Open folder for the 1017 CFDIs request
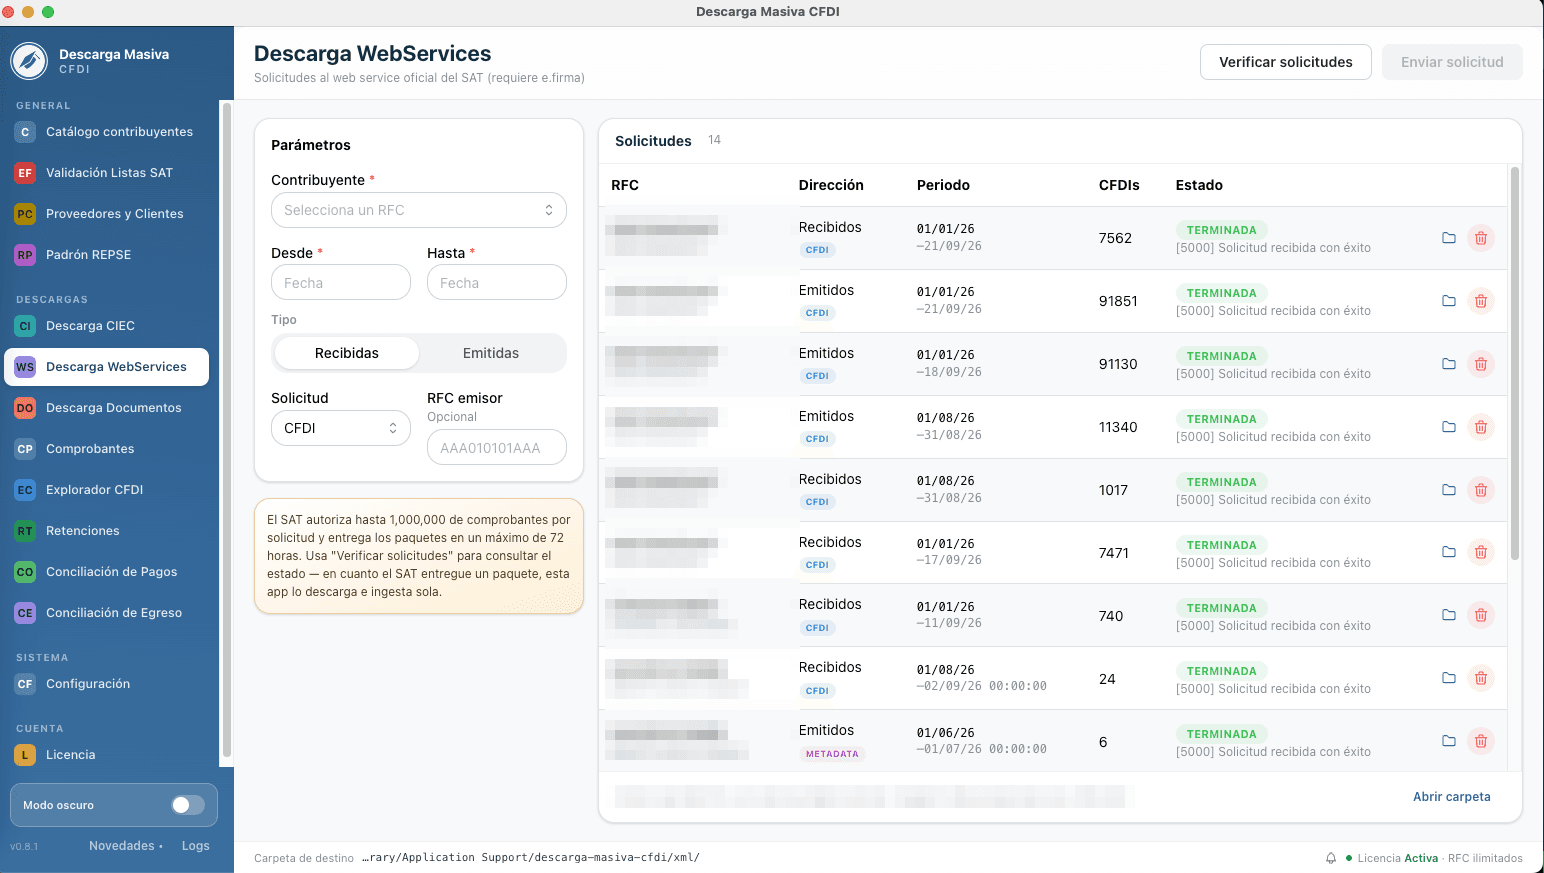 [x=1448, y=490]
